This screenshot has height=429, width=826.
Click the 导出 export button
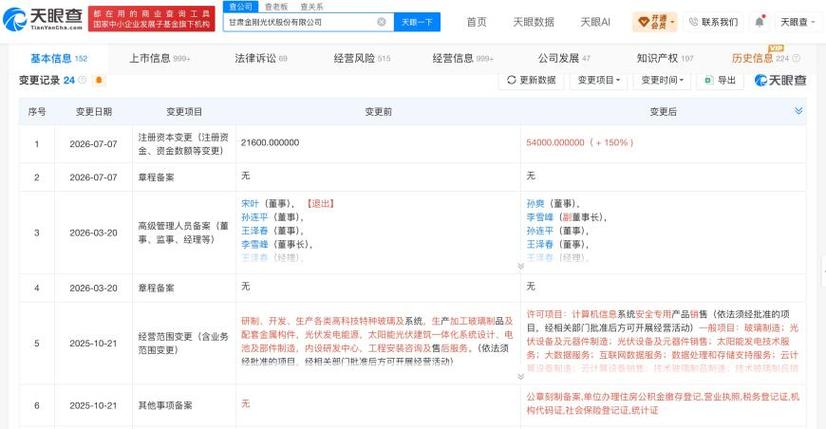[720, 80]
